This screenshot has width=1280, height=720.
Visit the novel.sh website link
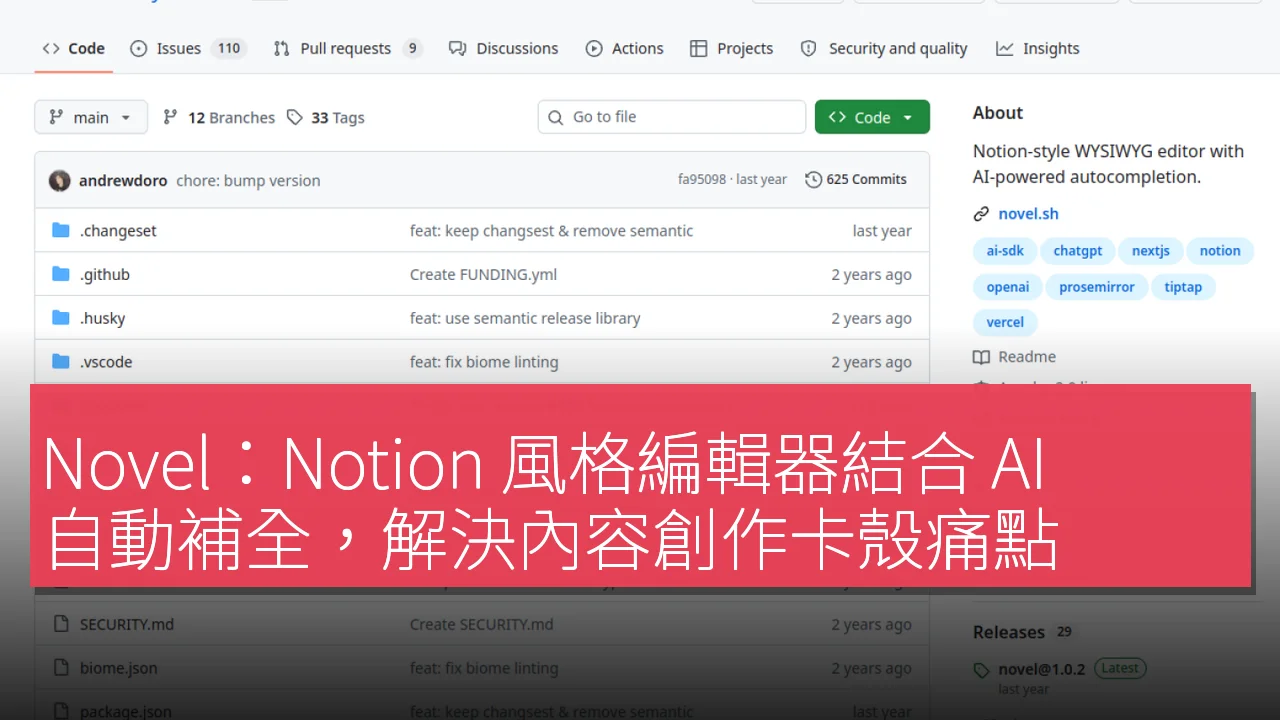point(1028,214)
